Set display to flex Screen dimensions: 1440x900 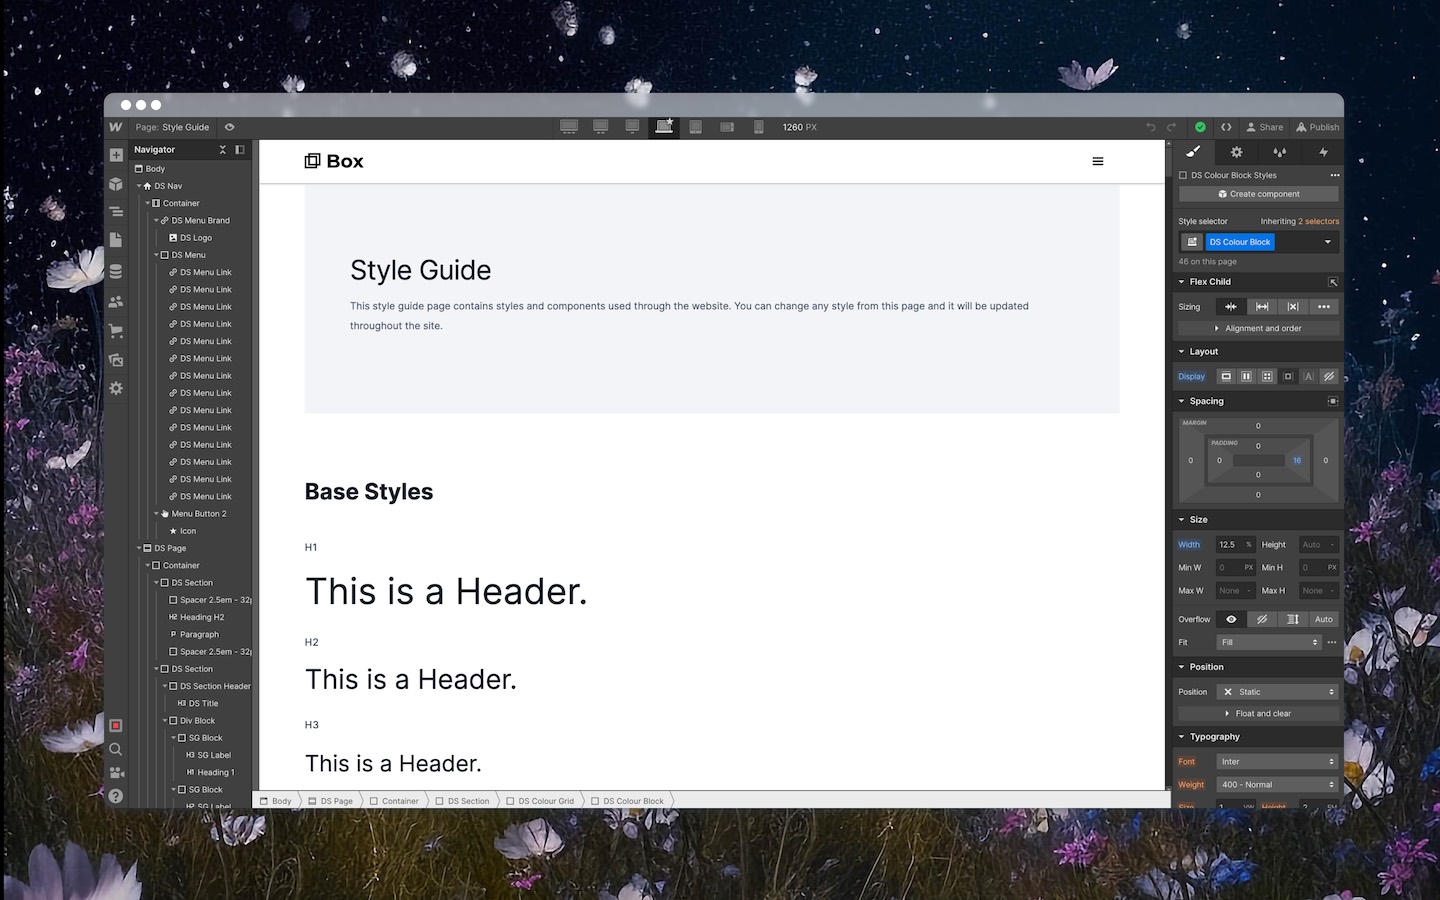pyautogui.click(x=1246, y=377)
